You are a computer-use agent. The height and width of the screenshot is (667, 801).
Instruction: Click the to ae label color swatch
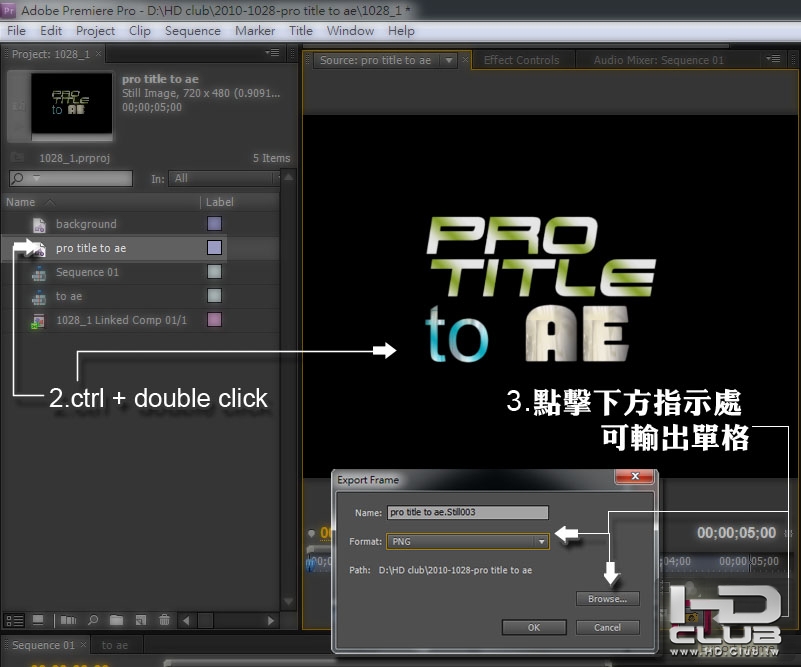[215, 296]
